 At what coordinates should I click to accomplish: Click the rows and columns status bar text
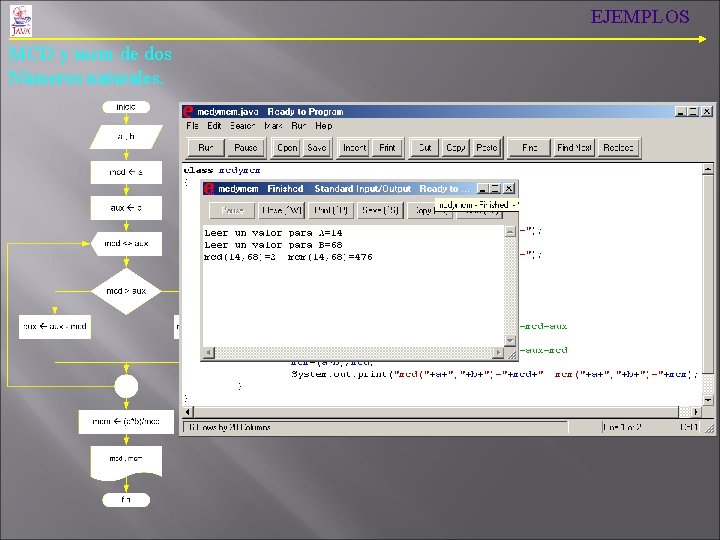point(230,428)
